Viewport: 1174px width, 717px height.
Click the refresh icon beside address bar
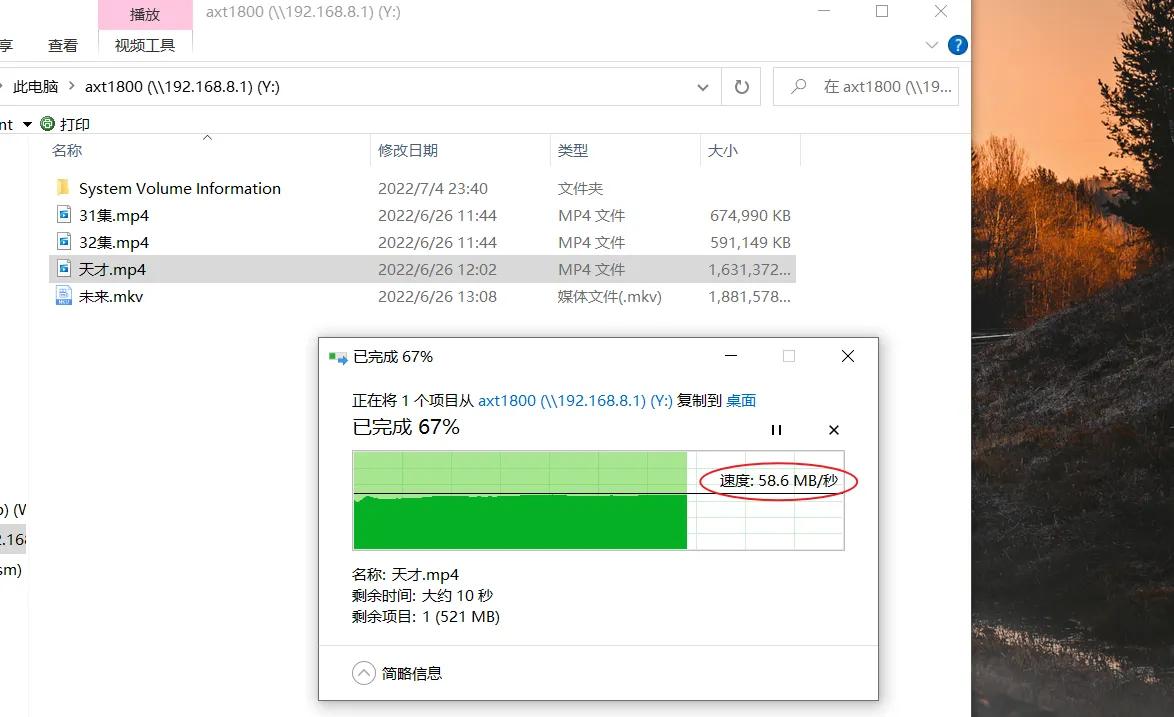tap(740, 86)
